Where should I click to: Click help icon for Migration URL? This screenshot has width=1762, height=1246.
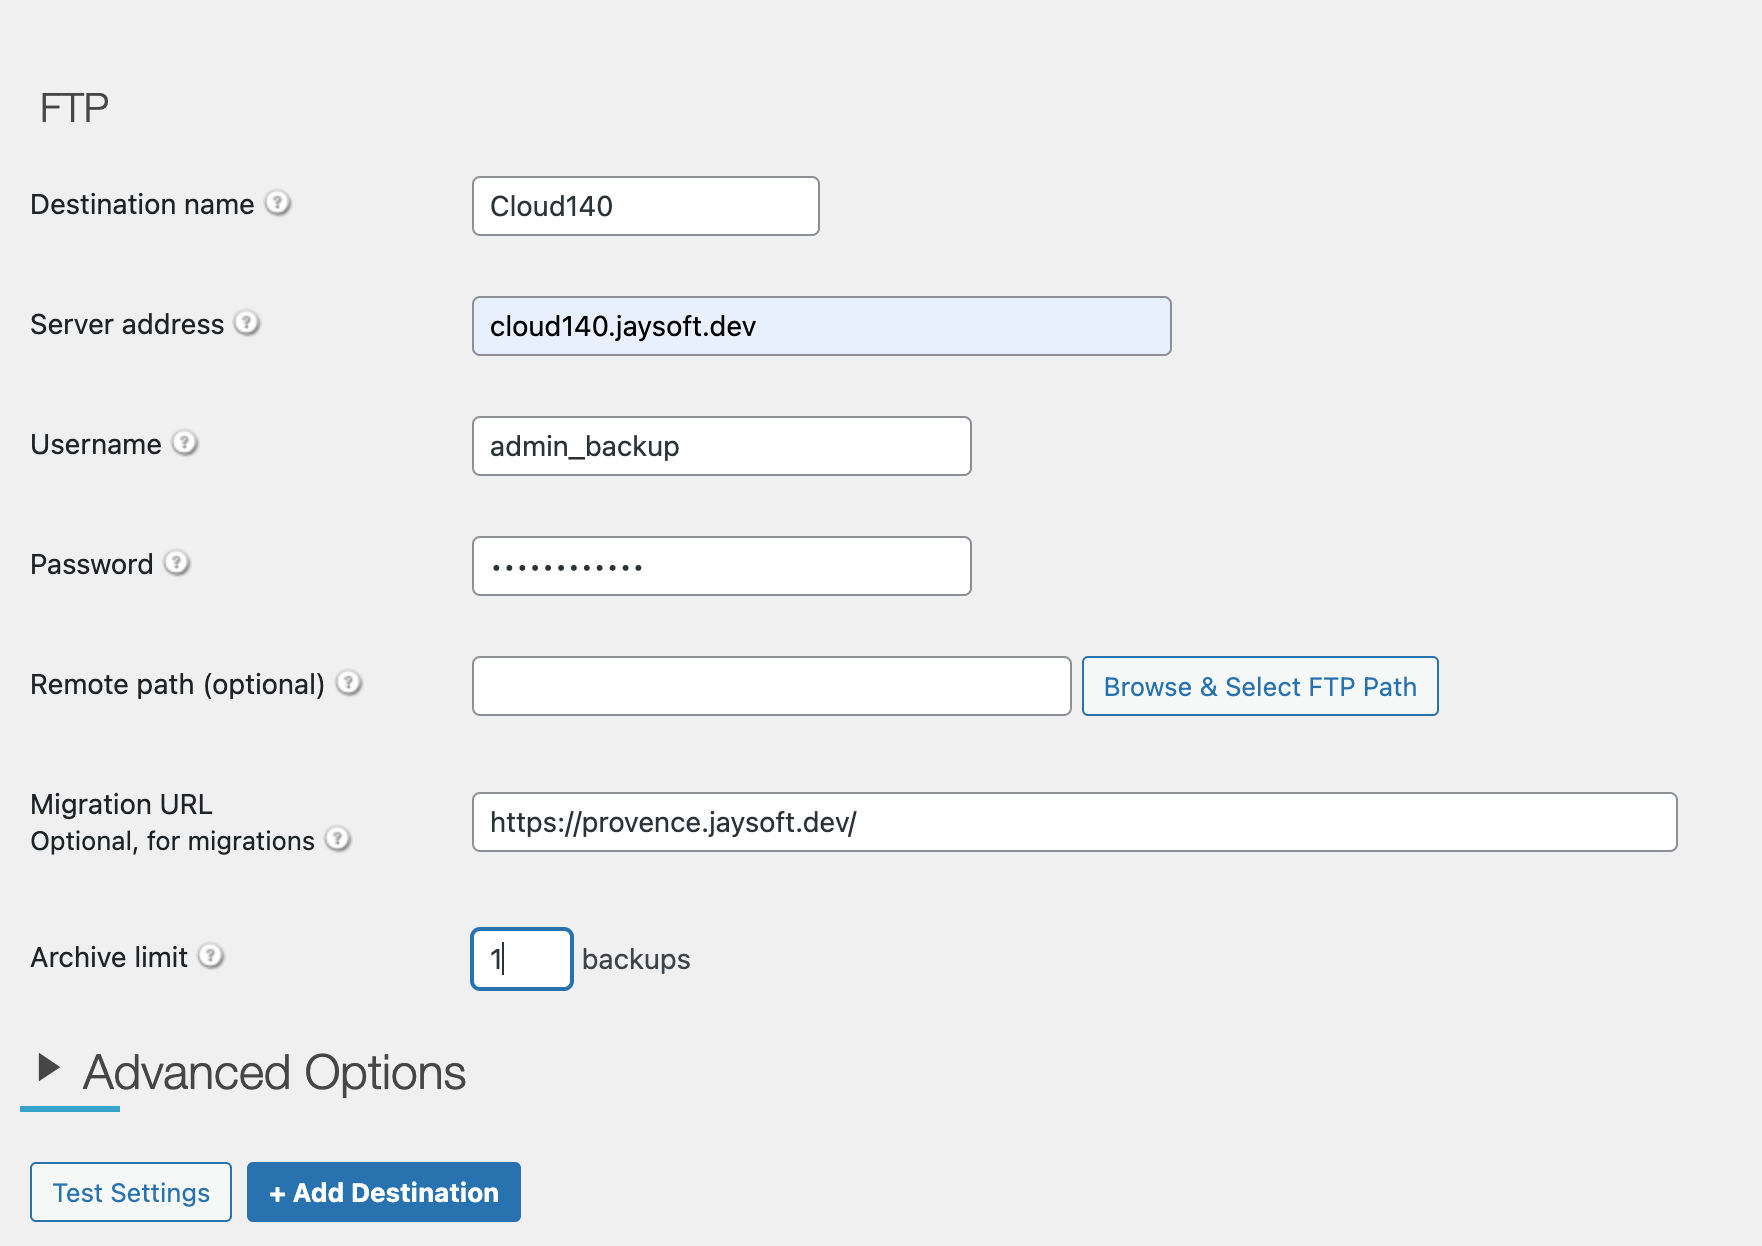point(339,839)
